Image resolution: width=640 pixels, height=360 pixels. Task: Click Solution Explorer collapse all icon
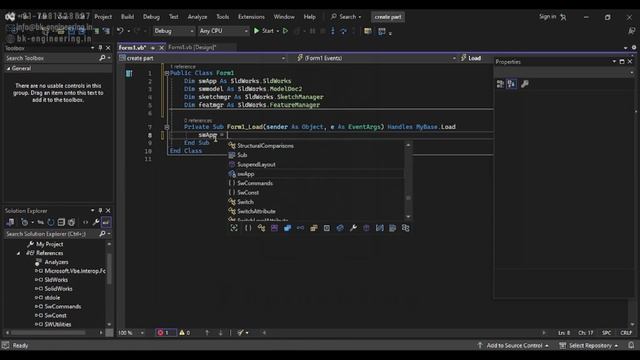pos(61,222)
